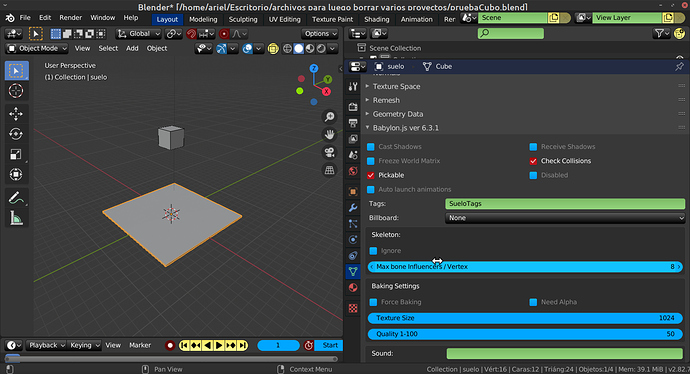Open the Material properties tab icon
Image resolution: width=690 pixels, height=374 pixels.
(353, 288)
